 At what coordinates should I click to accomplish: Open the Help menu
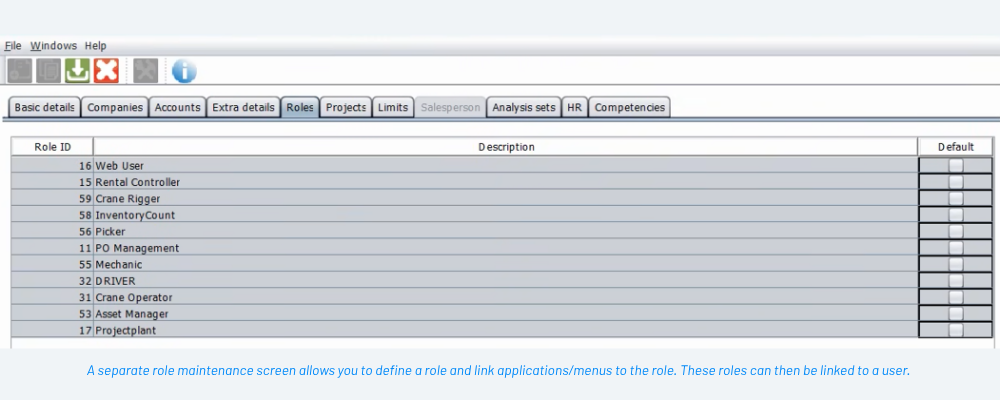click(95, 46)
